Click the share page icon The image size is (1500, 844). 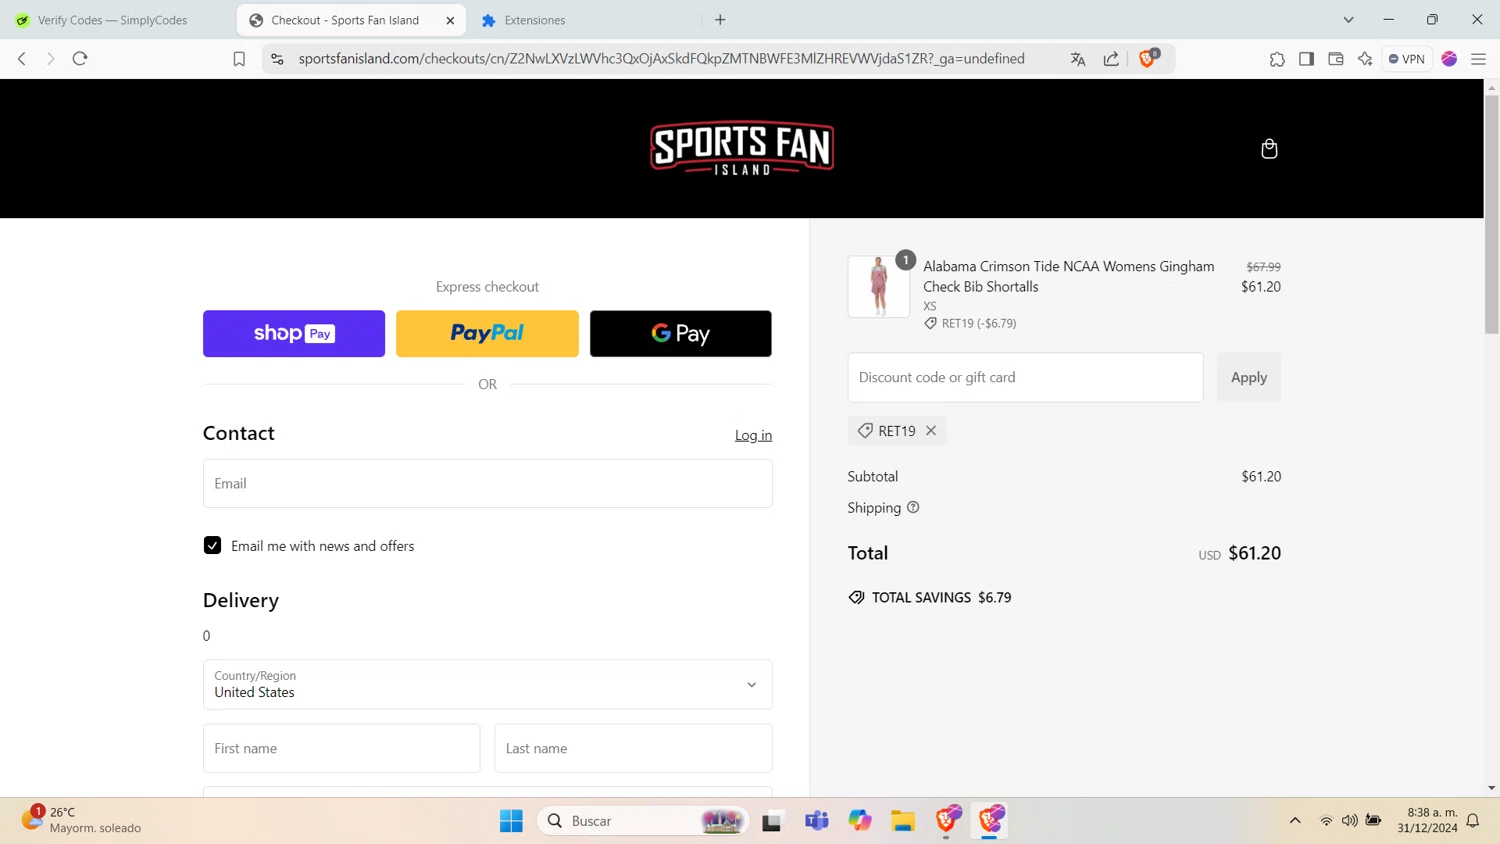click(x=1111, y=59)
